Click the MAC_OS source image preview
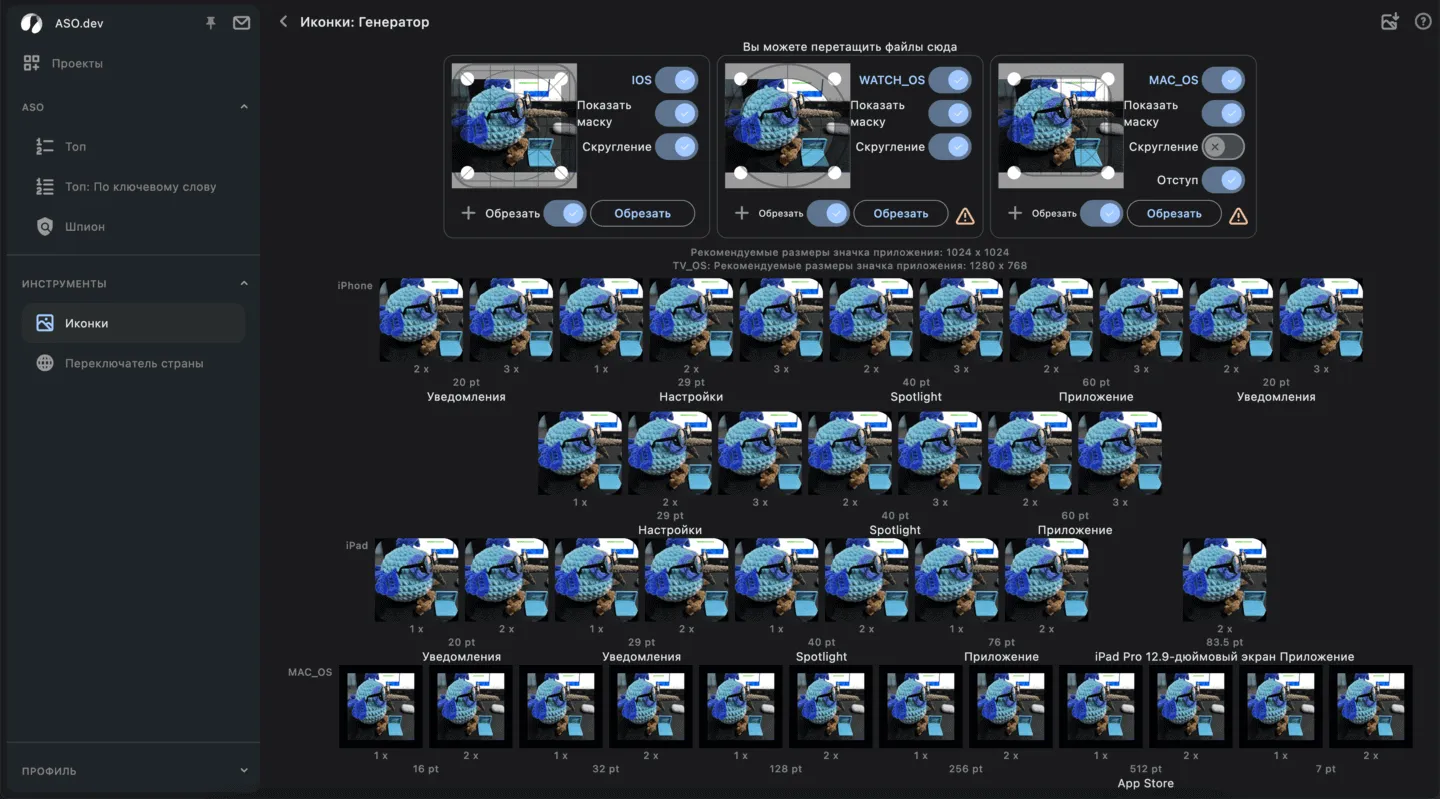The height and width of the screenshot is (799, 1440). pyautogui.click(x=1060, y=125)
